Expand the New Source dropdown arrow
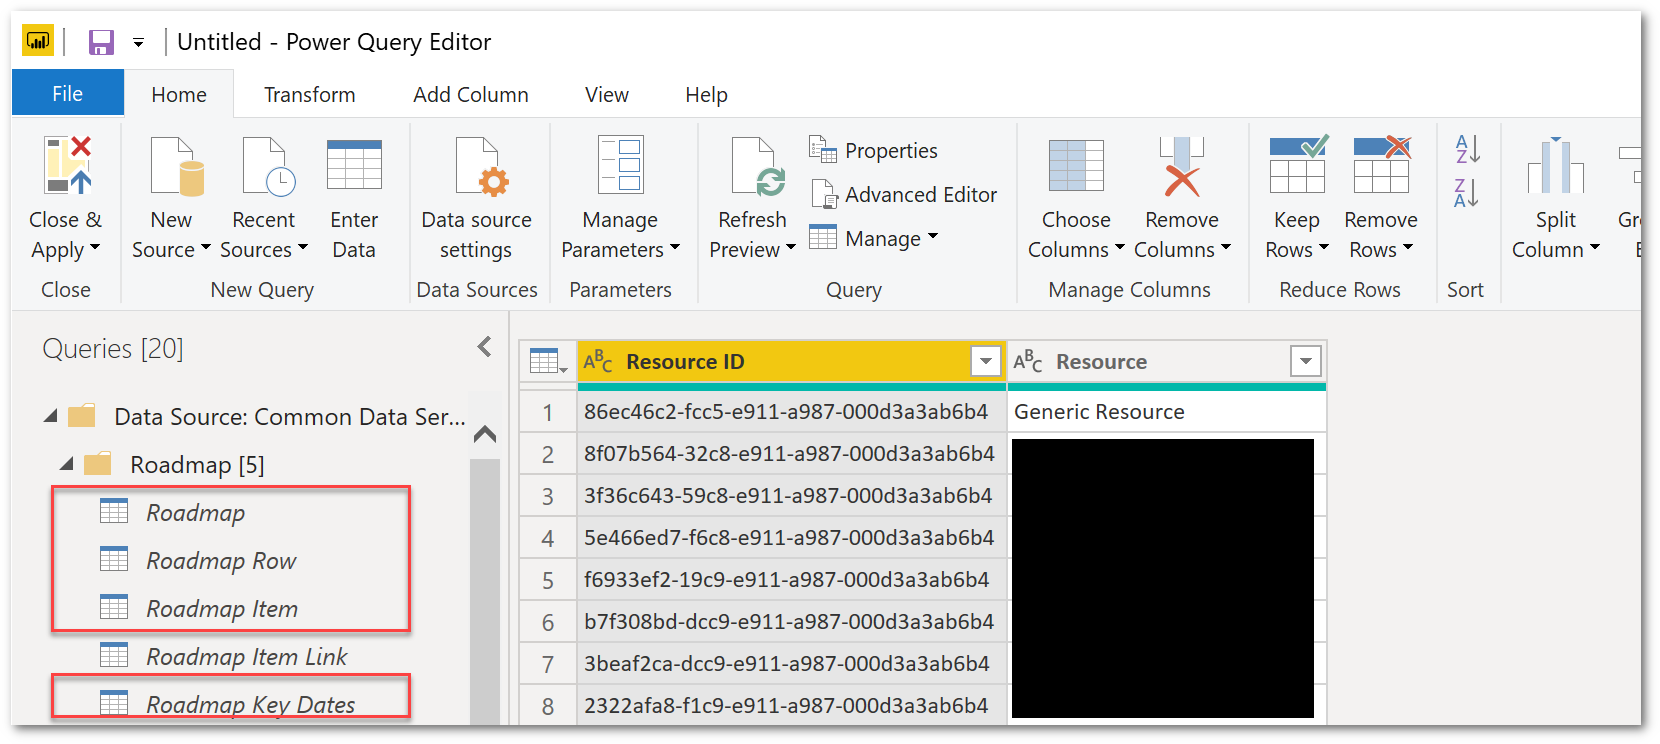The height and width of the screenshot is (744, 1660). click(x=205, y=248)
